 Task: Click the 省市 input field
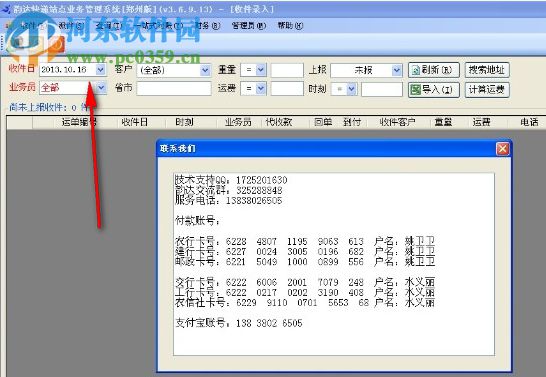pos(174,88)
